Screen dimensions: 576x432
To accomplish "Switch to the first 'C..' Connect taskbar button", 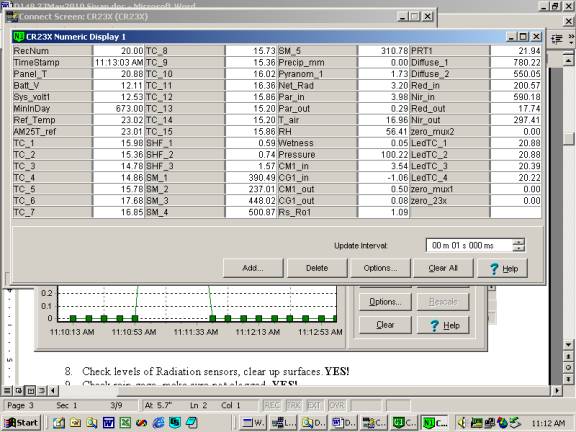I will click(374, 423).
